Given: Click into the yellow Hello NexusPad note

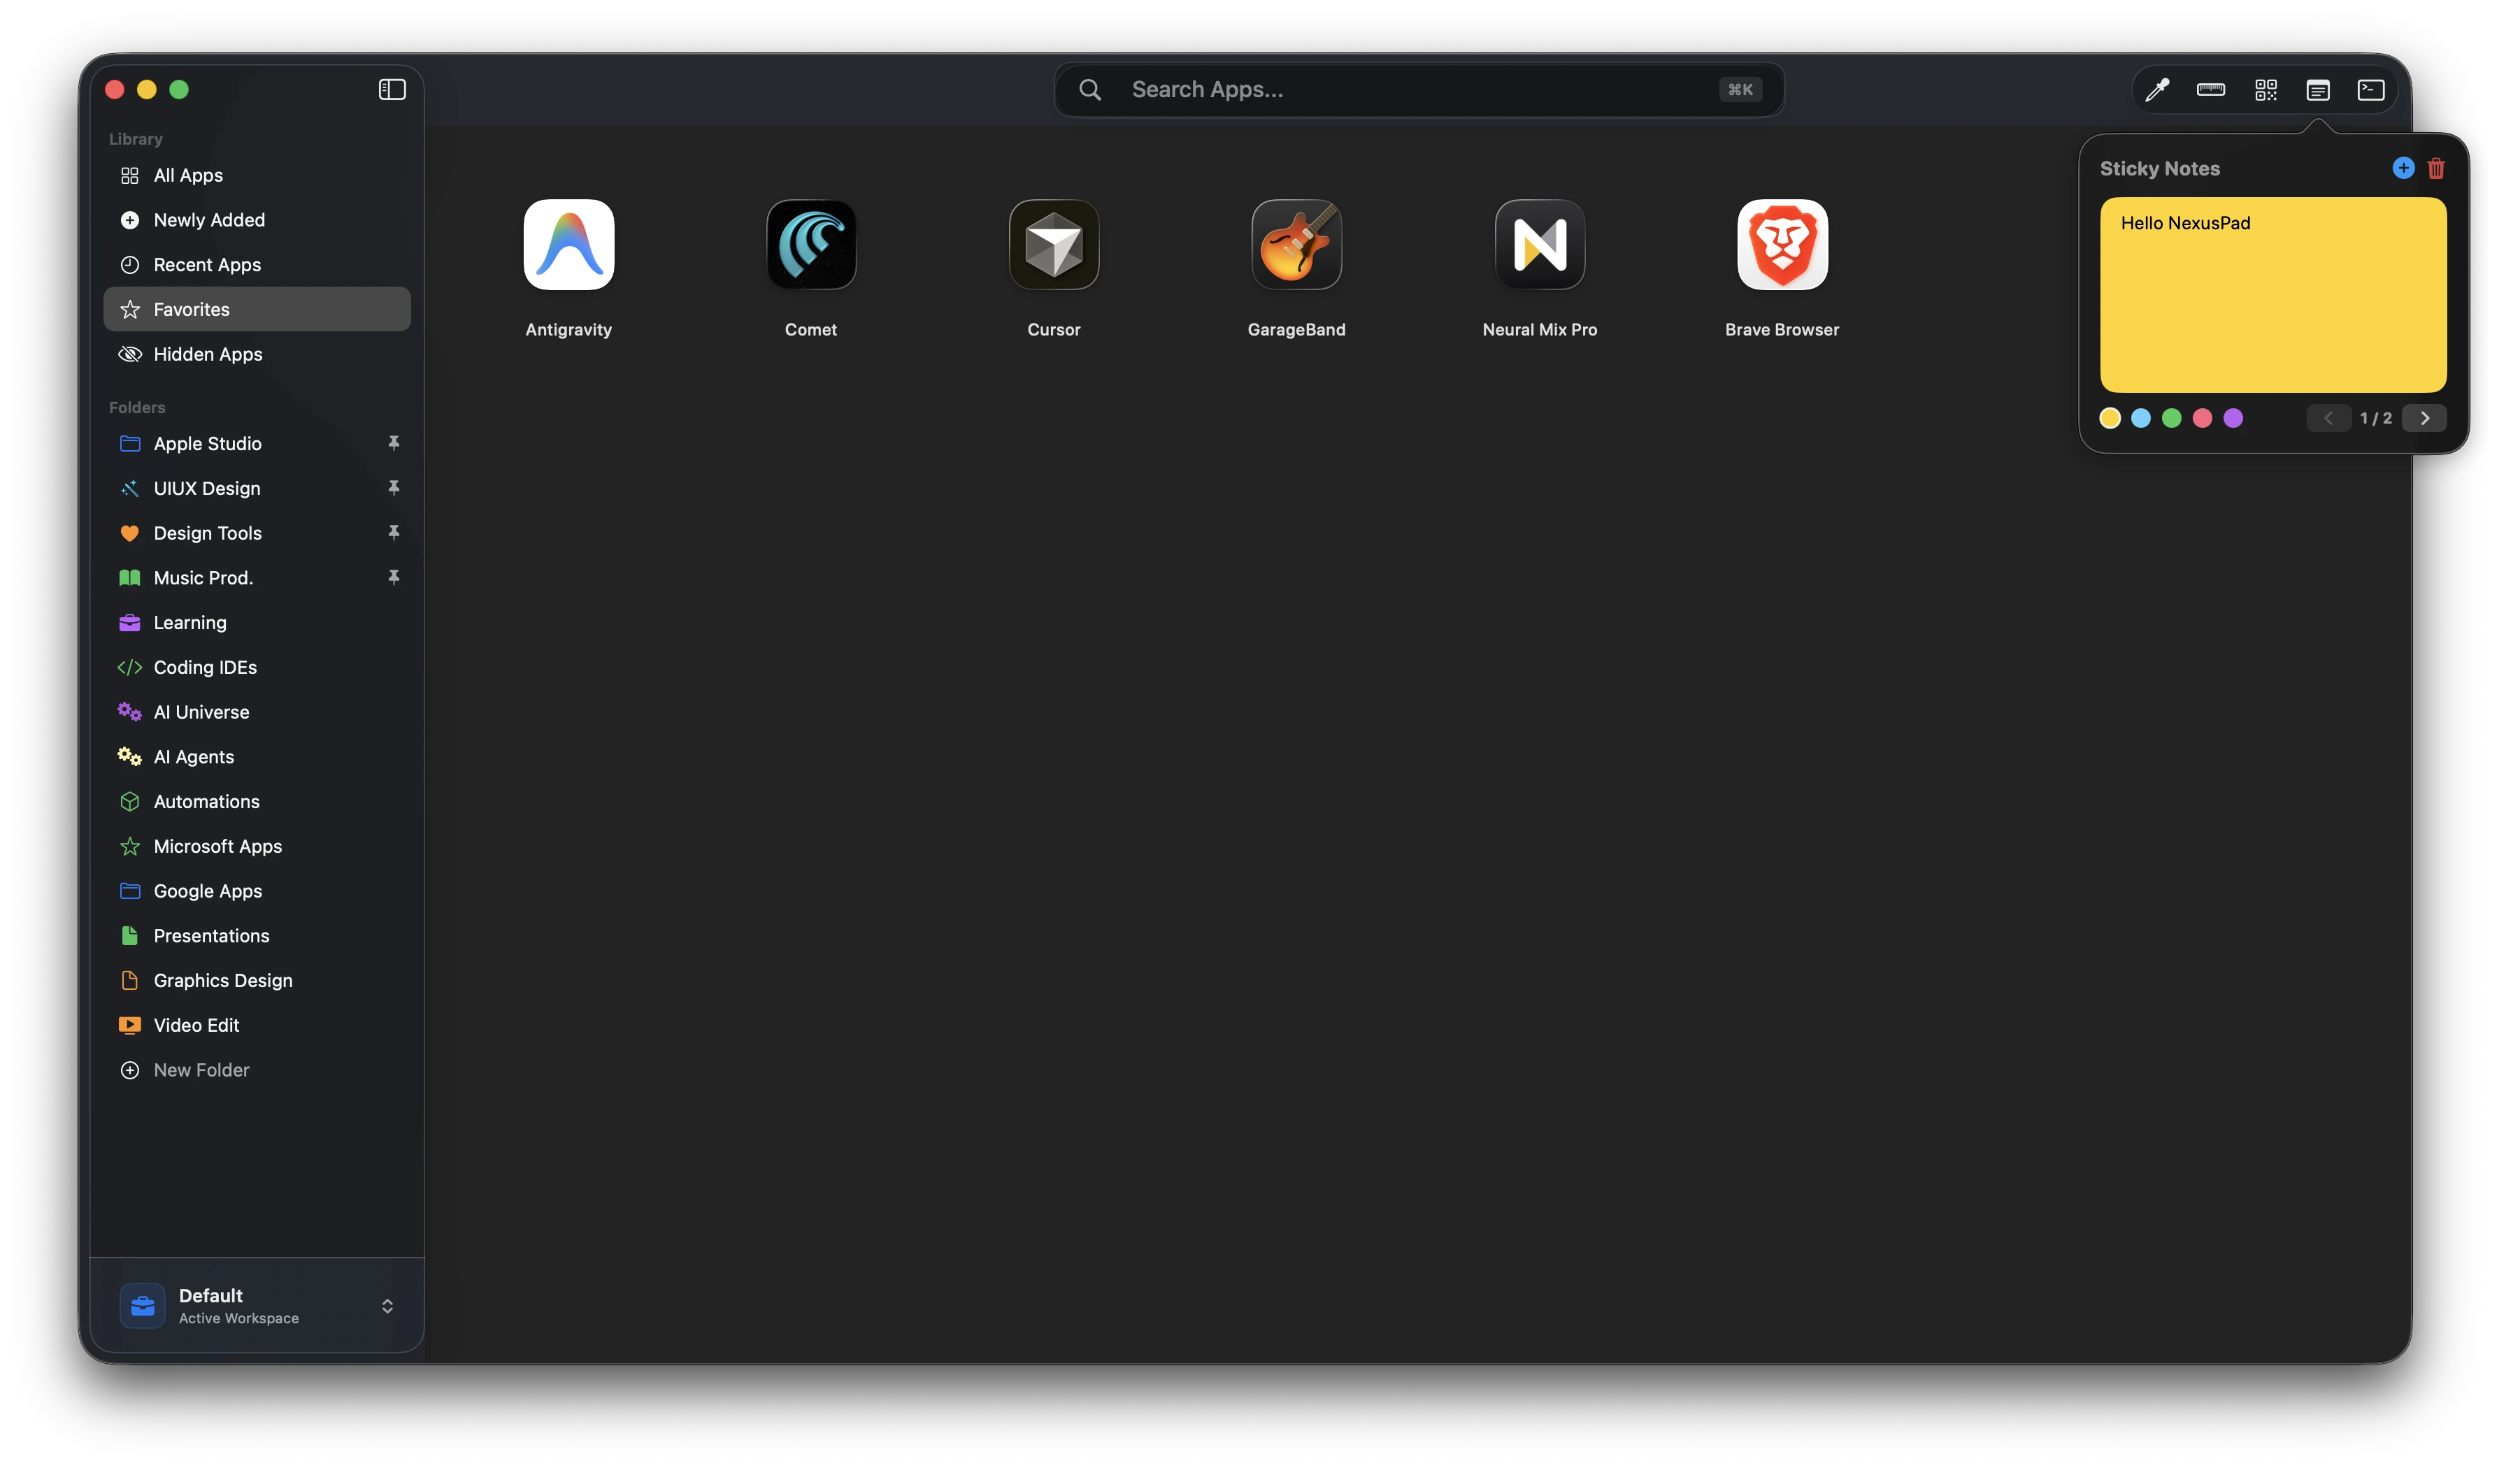Looking at the screenshot, I should click(x=2273, y=294).
